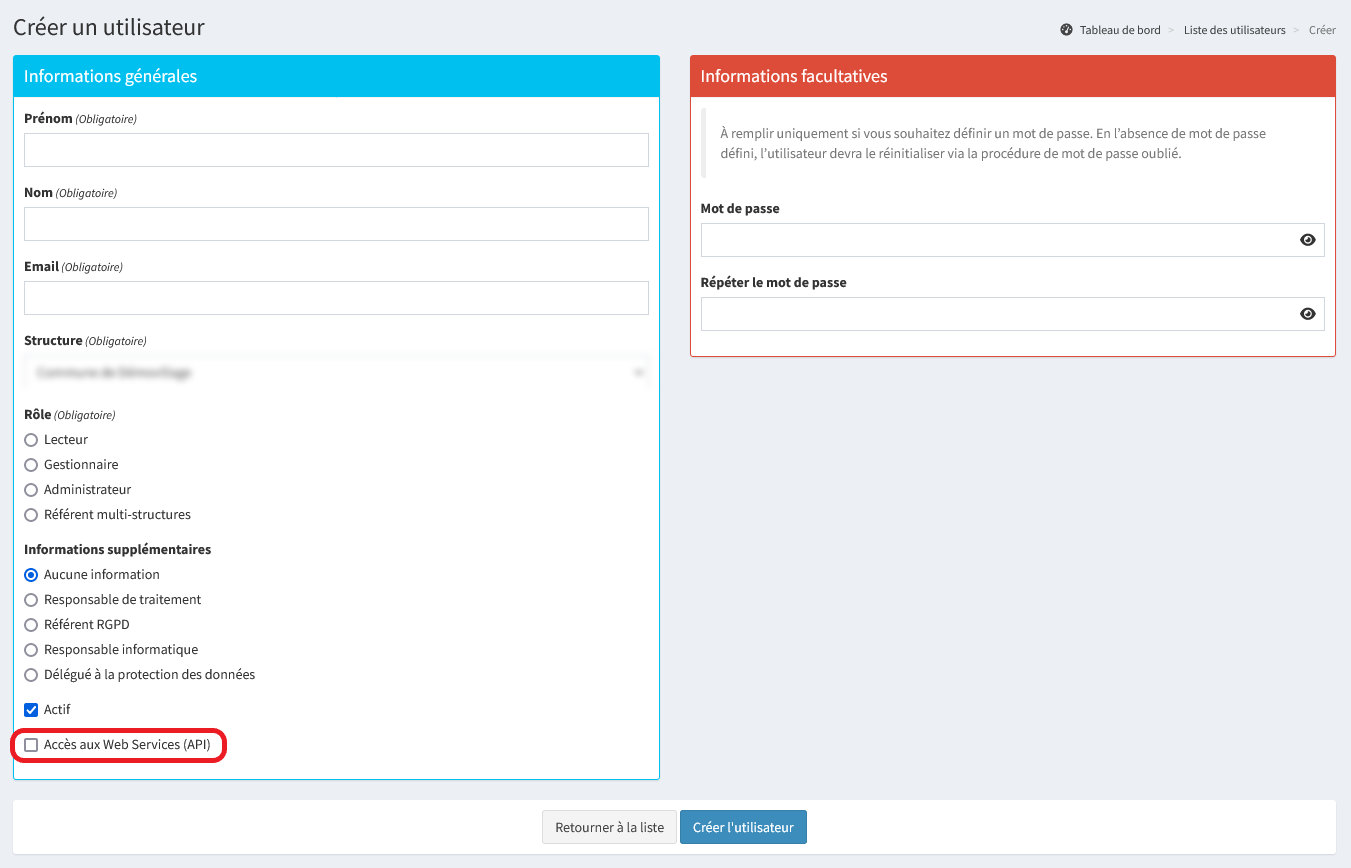
Task: Open Tableau de bord breadcrumb link
Action: point(1120,30)
